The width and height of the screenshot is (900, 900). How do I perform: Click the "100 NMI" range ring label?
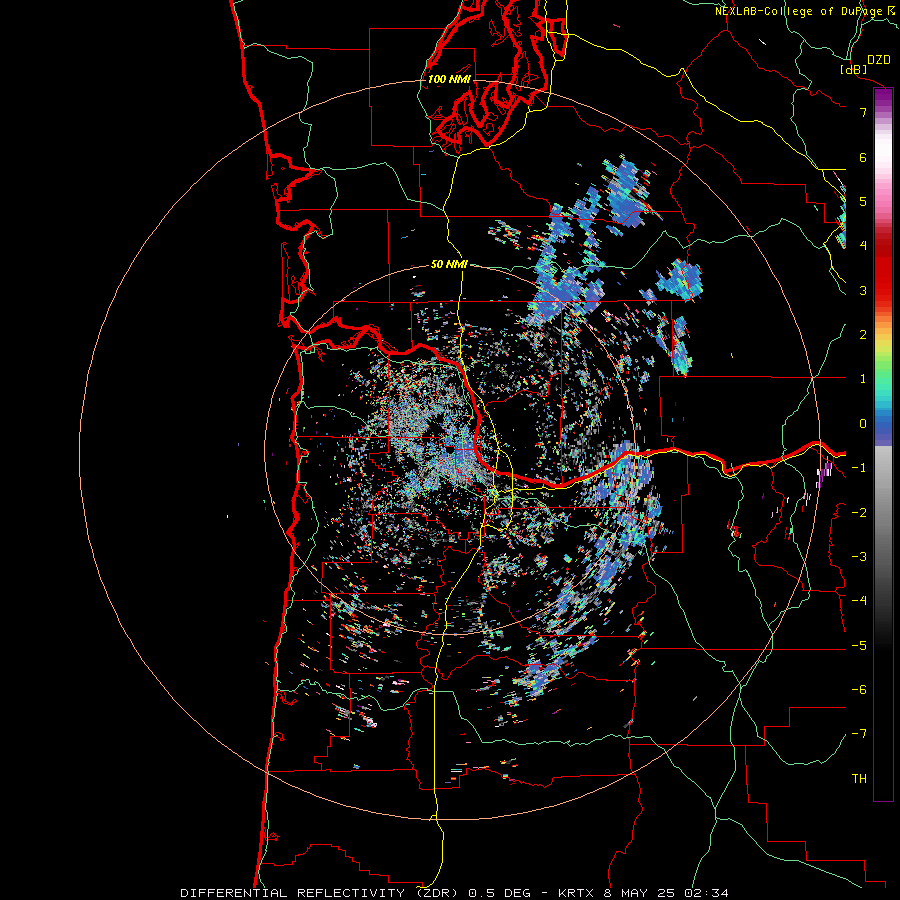point(449,79)
